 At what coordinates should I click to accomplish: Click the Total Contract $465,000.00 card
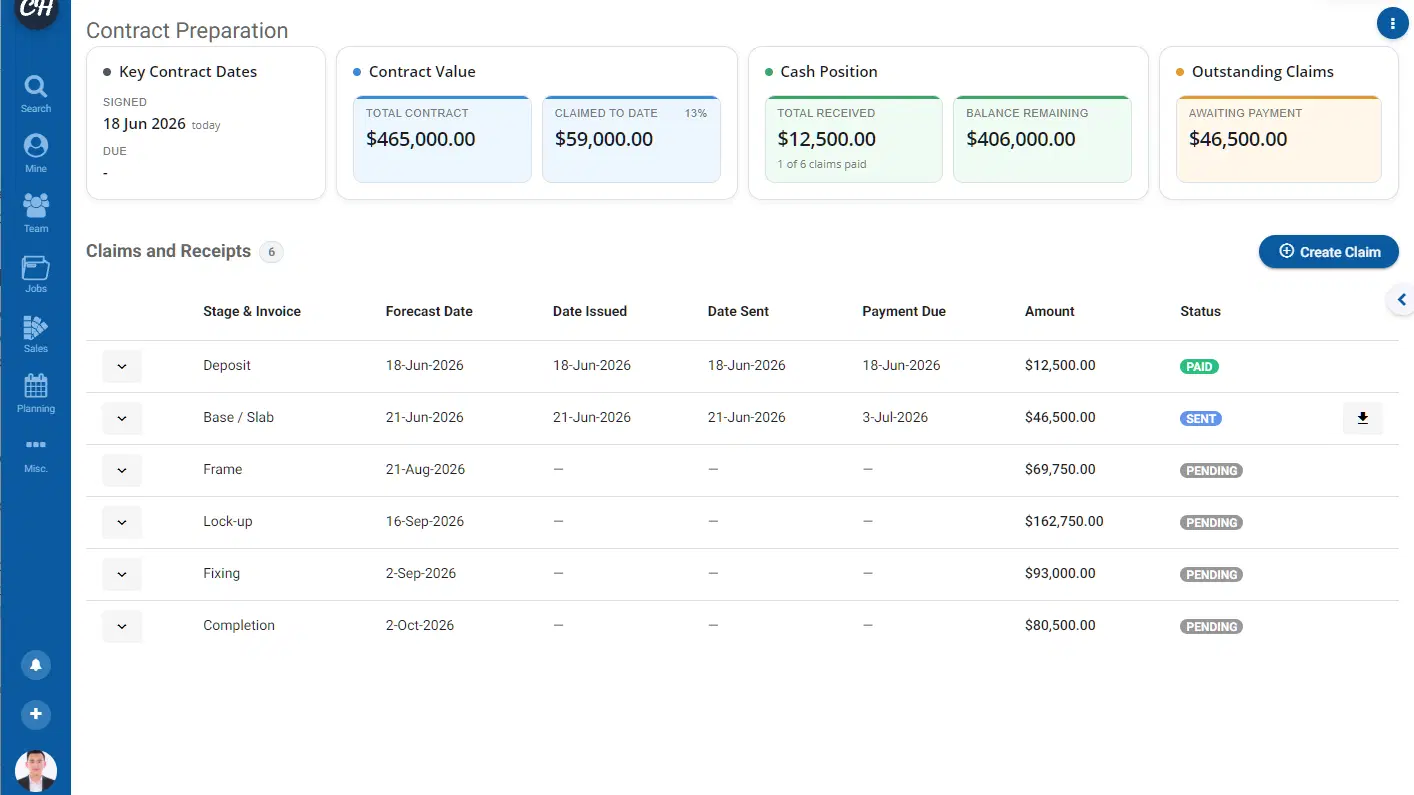442,139
